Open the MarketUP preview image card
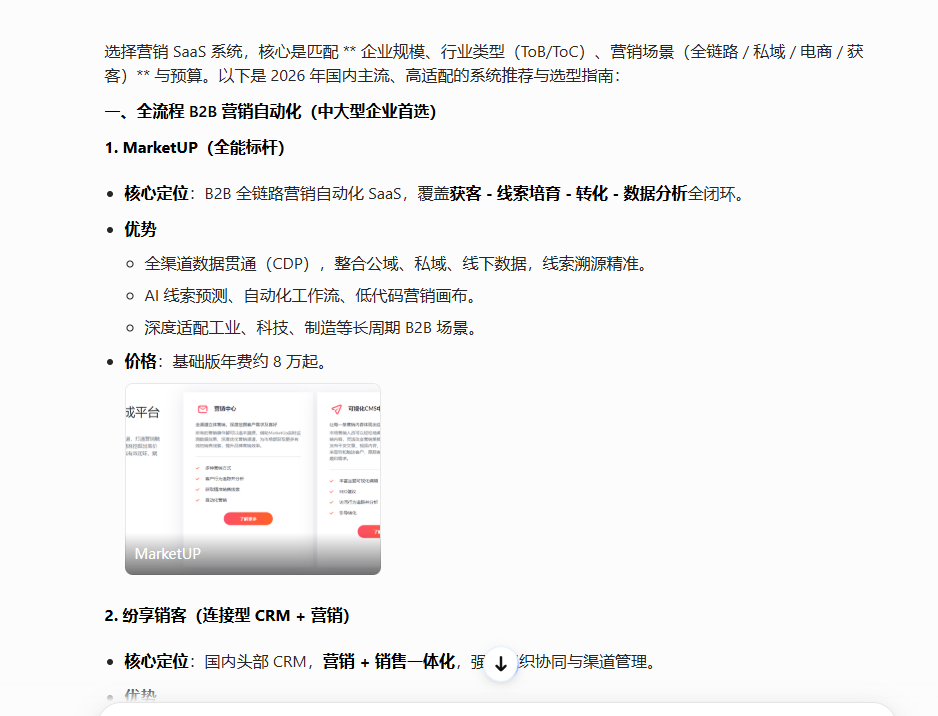 253,479
